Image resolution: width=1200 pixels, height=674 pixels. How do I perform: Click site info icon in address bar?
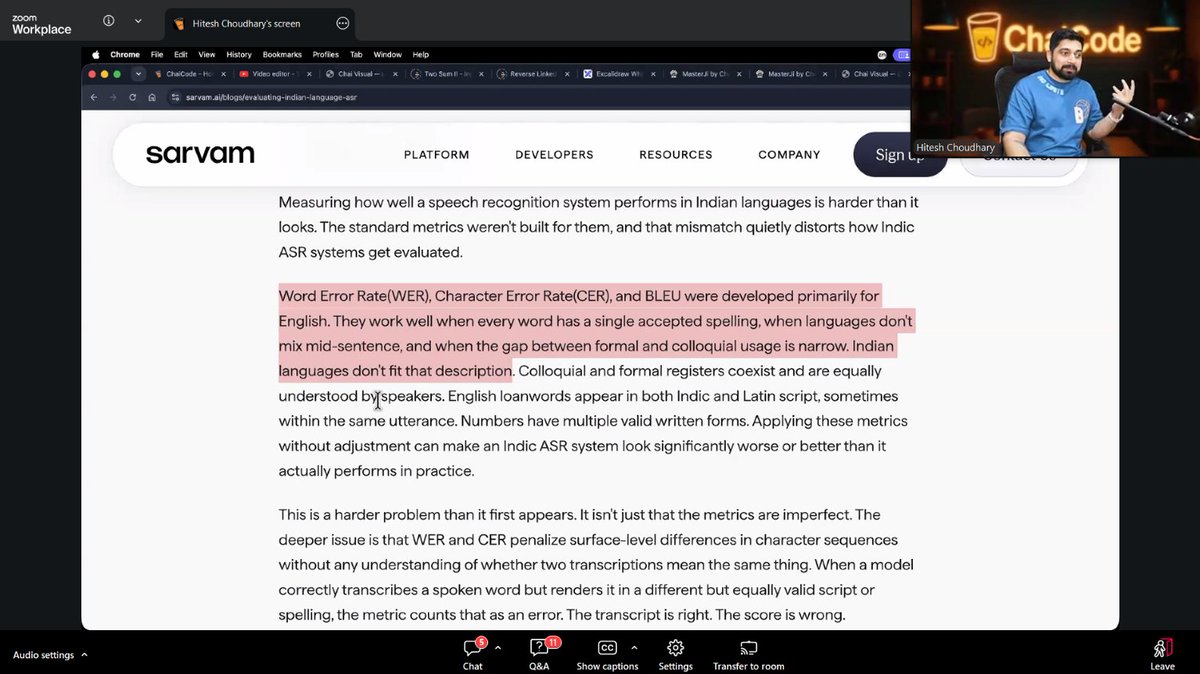coord(174,97)
